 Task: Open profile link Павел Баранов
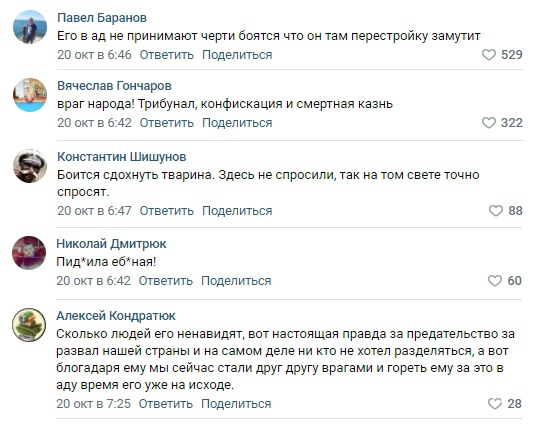pyautogui.click(x=102, y=18)
